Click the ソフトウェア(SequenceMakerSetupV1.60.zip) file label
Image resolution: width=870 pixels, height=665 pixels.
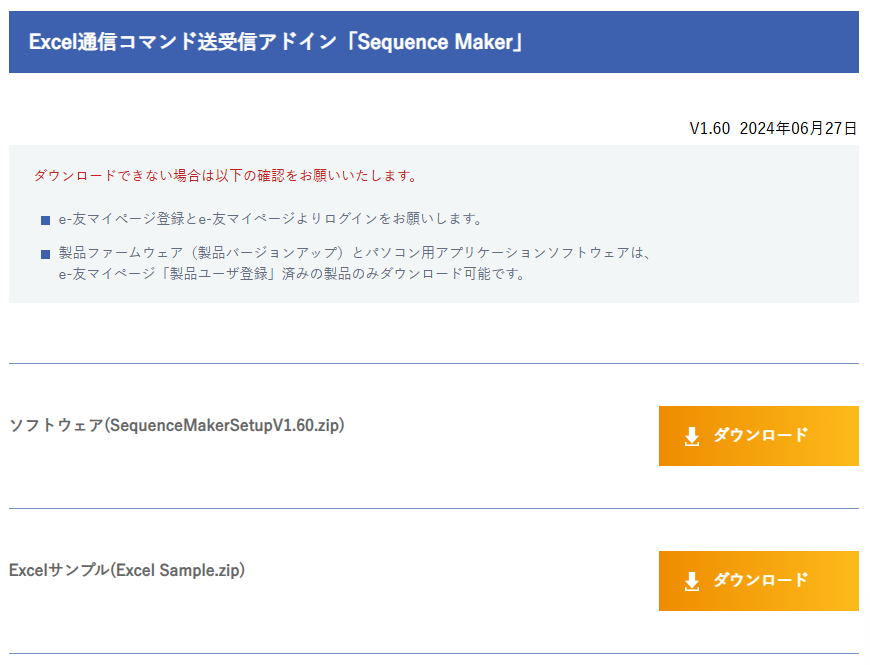tap(177, 425)
